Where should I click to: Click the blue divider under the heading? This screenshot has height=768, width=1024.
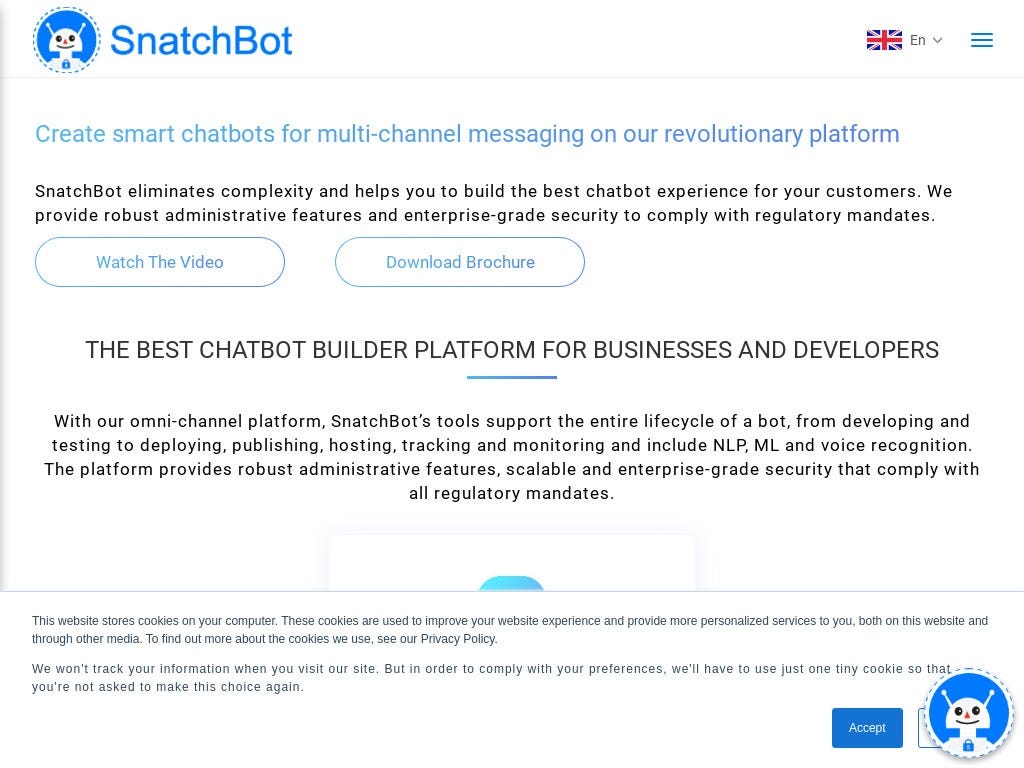[x=511, y=377]
